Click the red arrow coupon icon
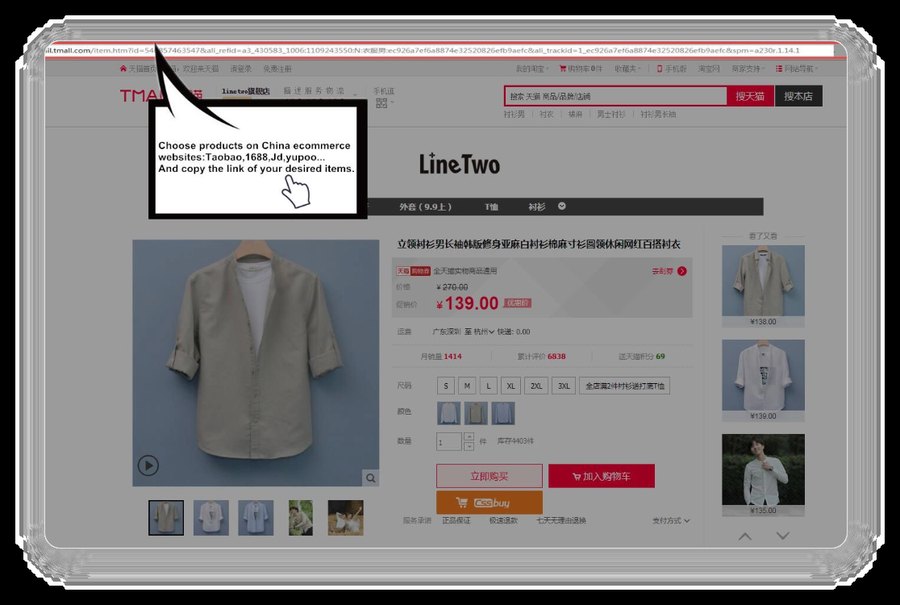The image size is (900, 605). click(682, 271)
